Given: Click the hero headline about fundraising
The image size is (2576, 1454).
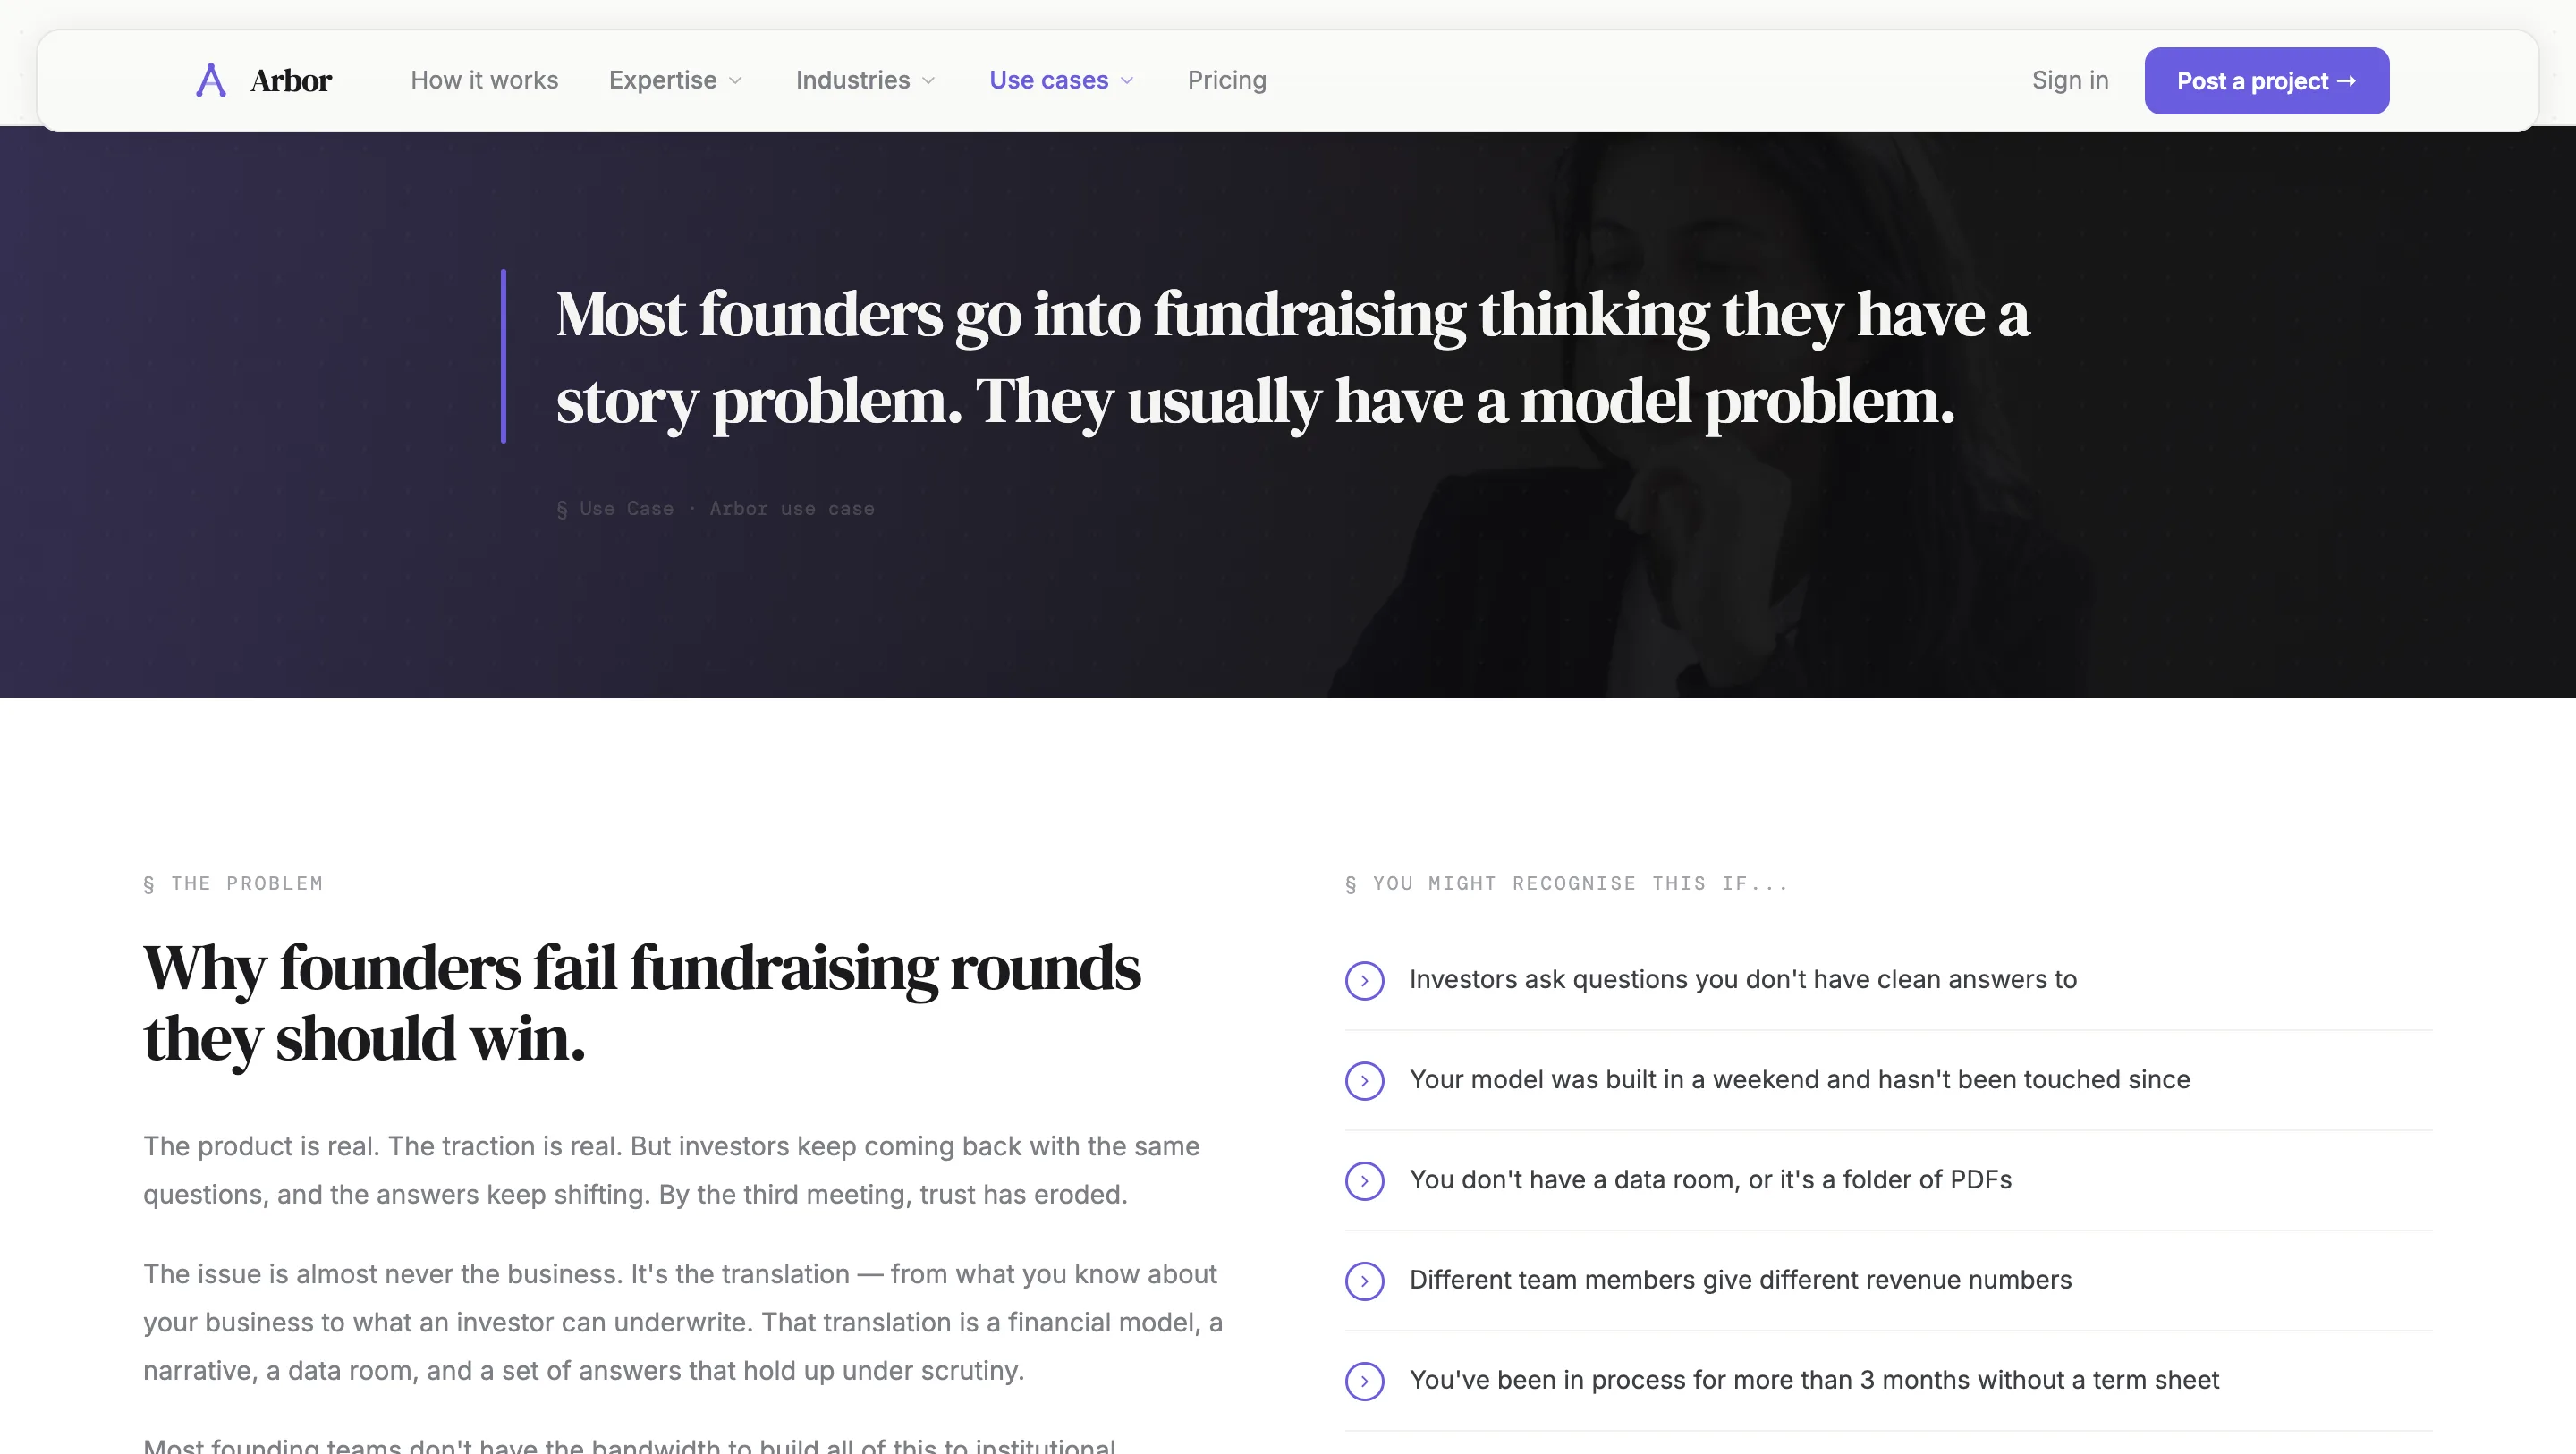Looking at the screenshot, I should pos(1291,357).
